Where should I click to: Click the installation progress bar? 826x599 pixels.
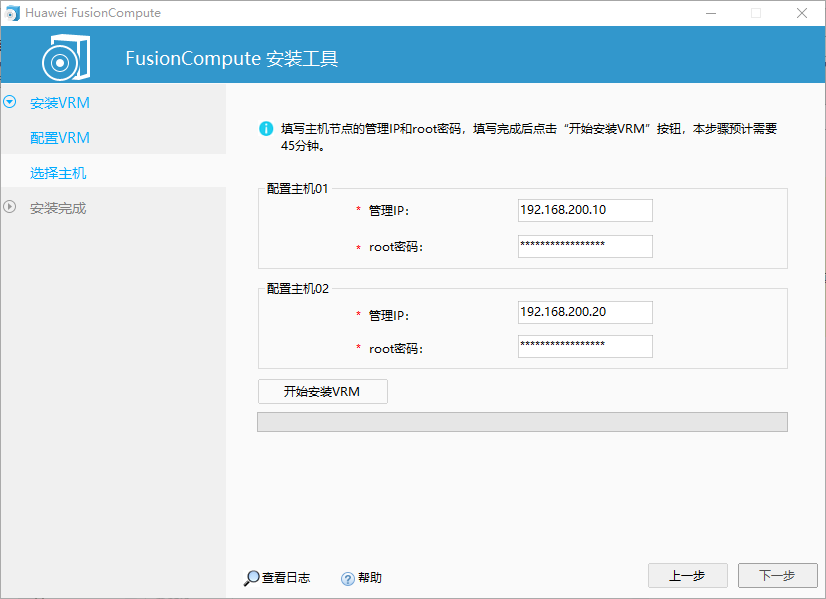point(522,422)
